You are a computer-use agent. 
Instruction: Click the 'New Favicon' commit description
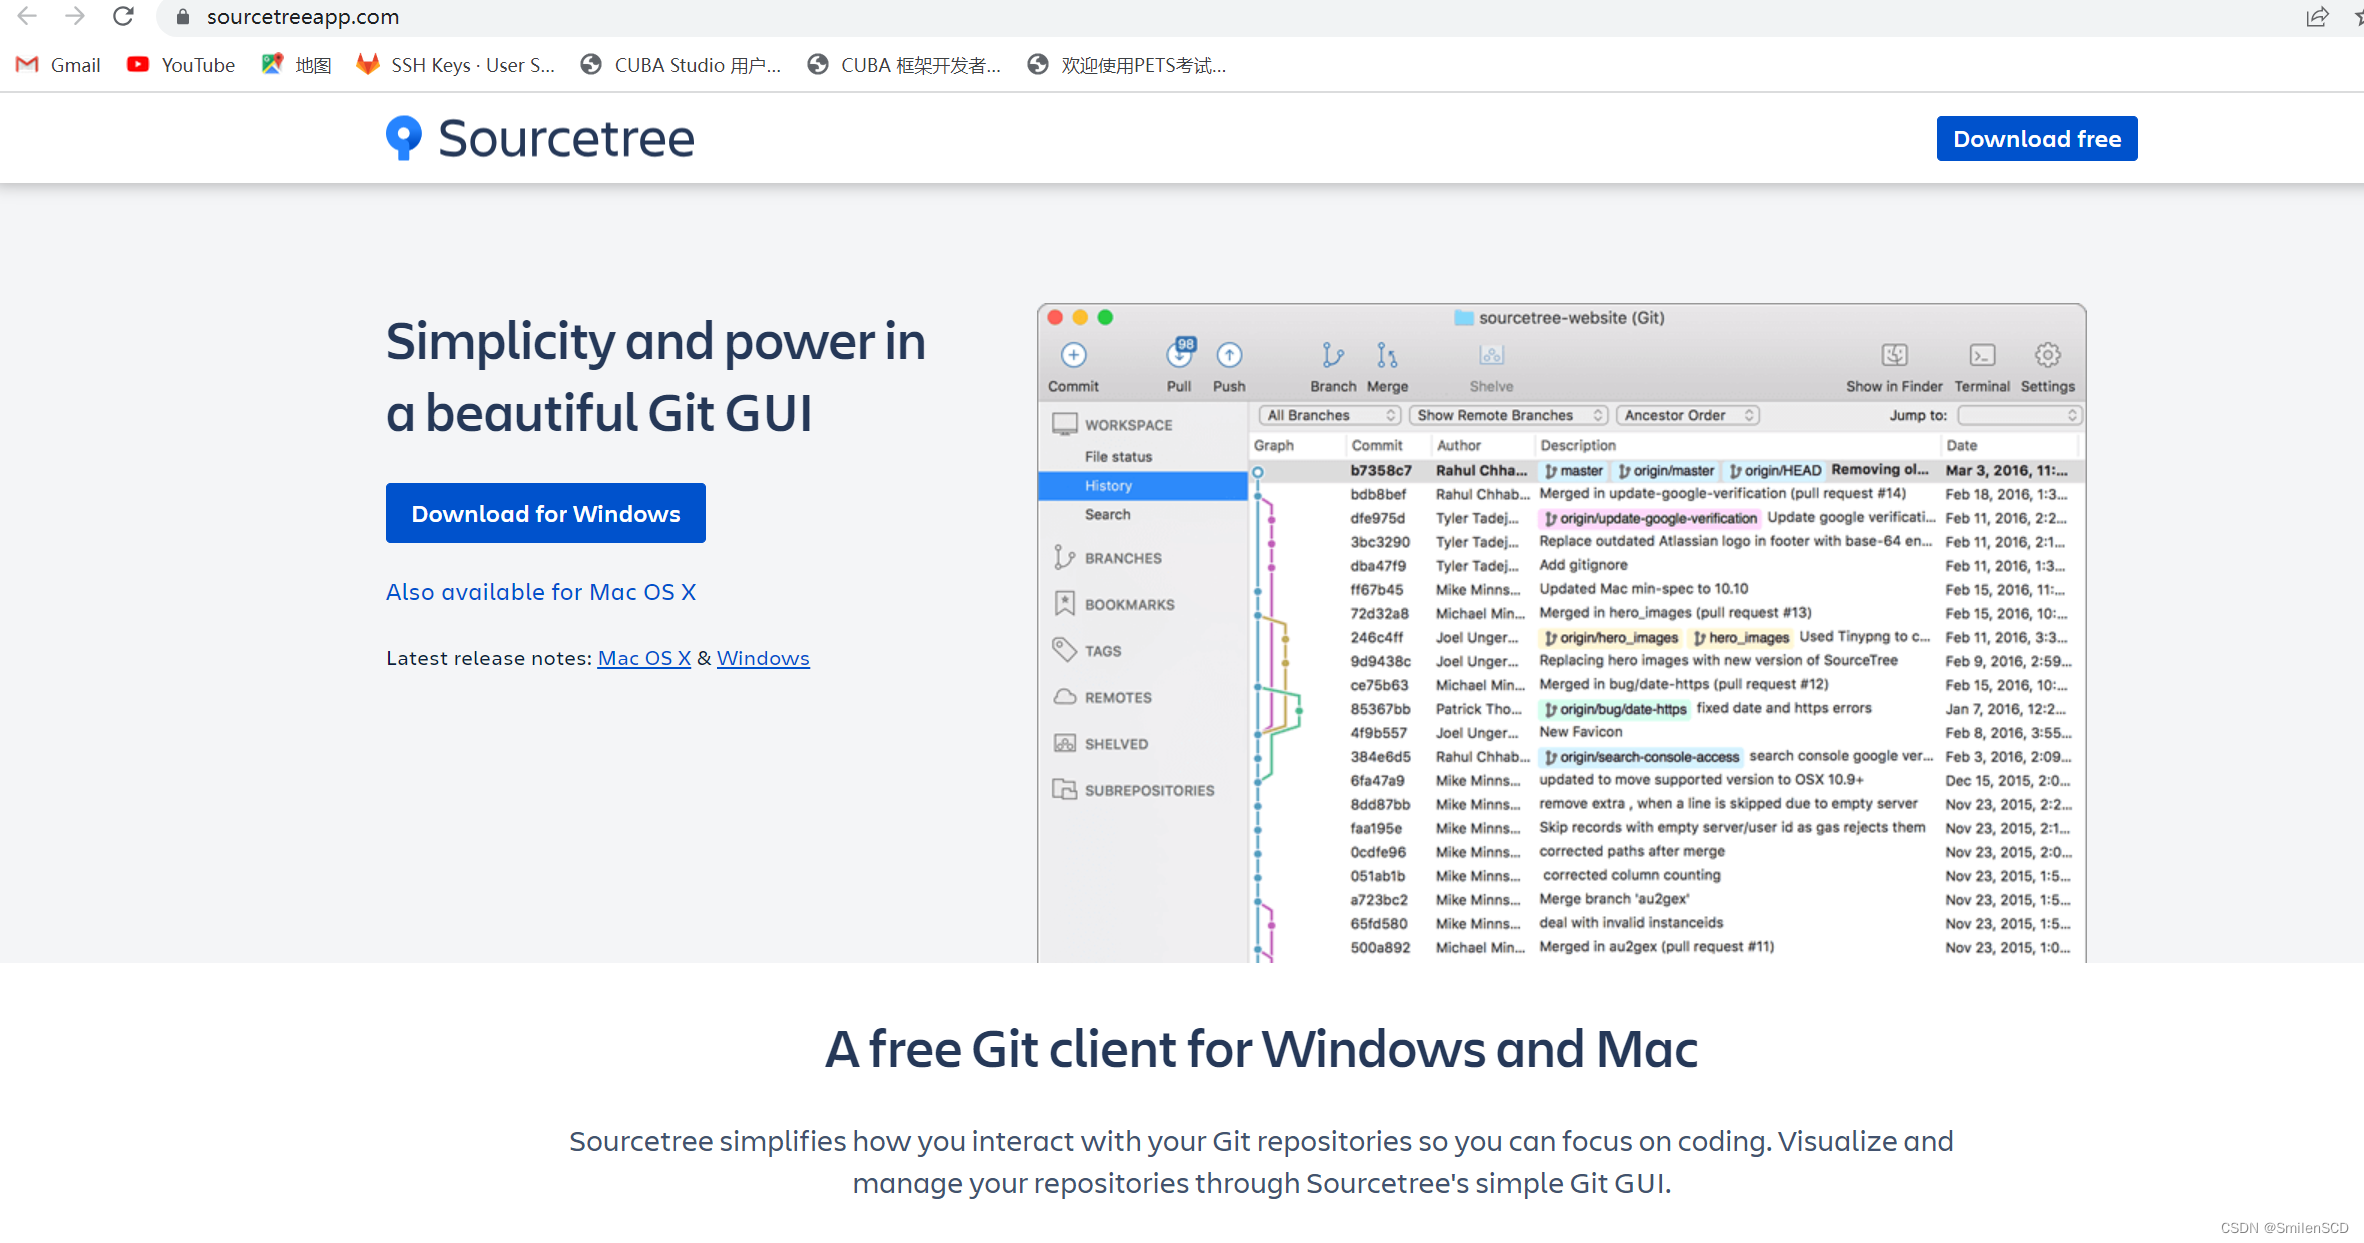pyautogui.click(x=1581, y=732)
